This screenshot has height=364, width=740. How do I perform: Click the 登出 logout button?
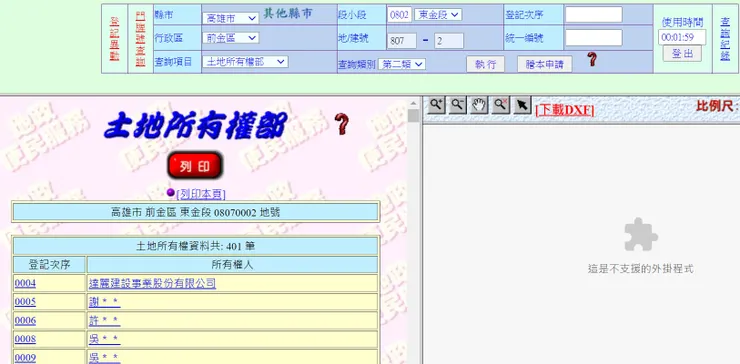point(682,54)
